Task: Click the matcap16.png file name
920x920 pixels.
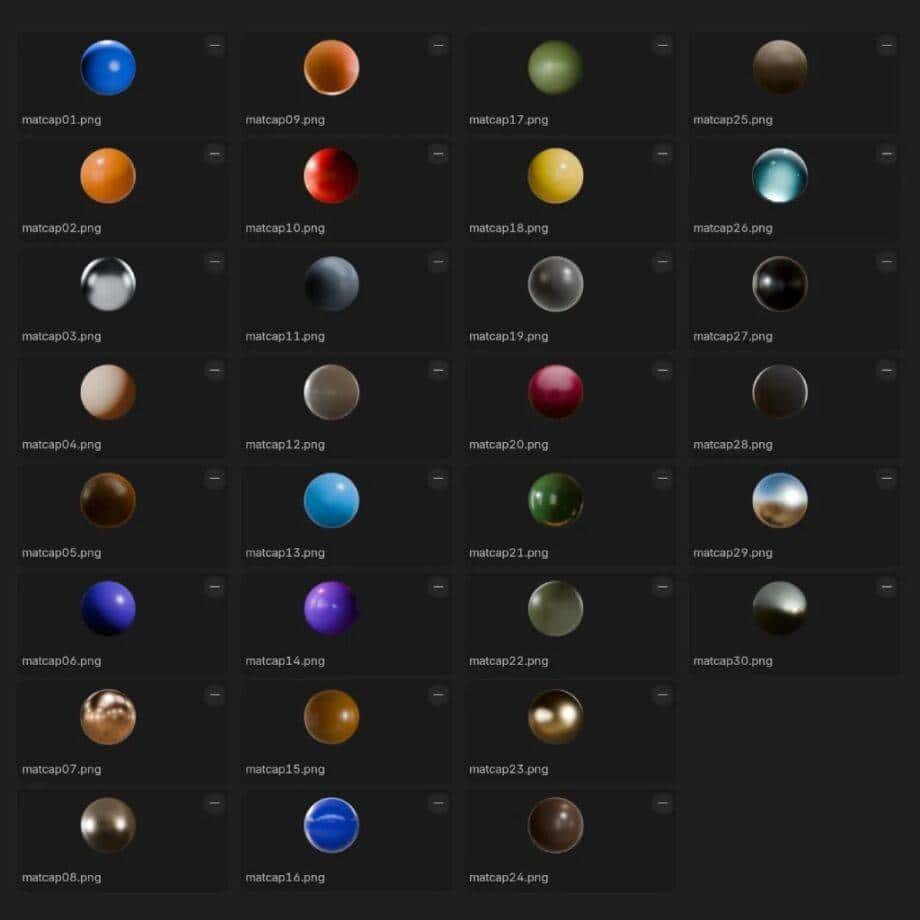Action: (285, 878)
